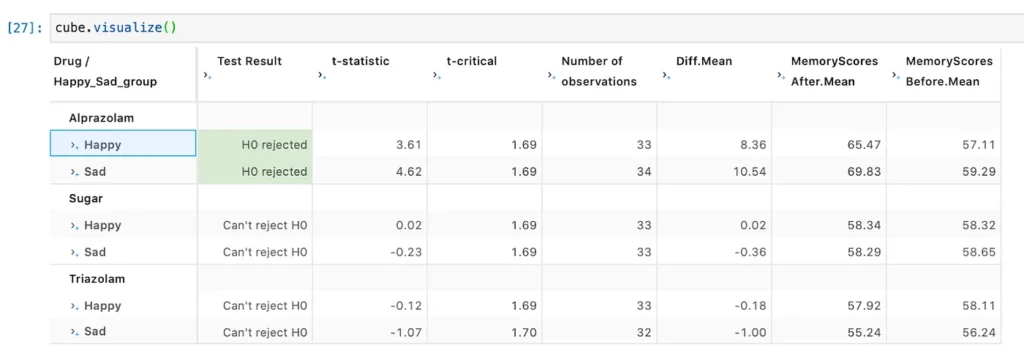Click drill icon on Test Result column

[207, 75]
